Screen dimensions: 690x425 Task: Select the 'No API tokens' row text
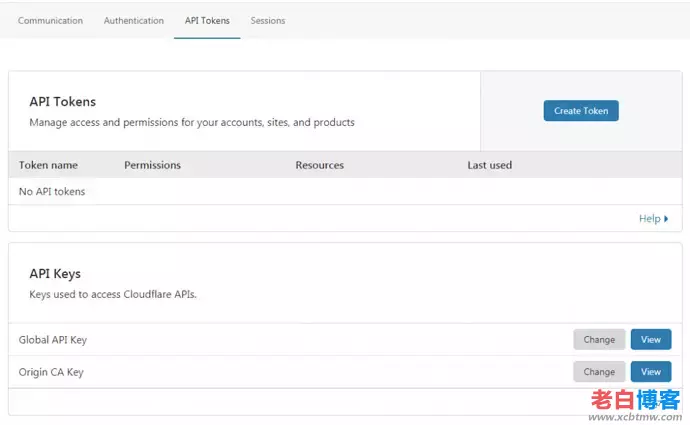(52, 191)
